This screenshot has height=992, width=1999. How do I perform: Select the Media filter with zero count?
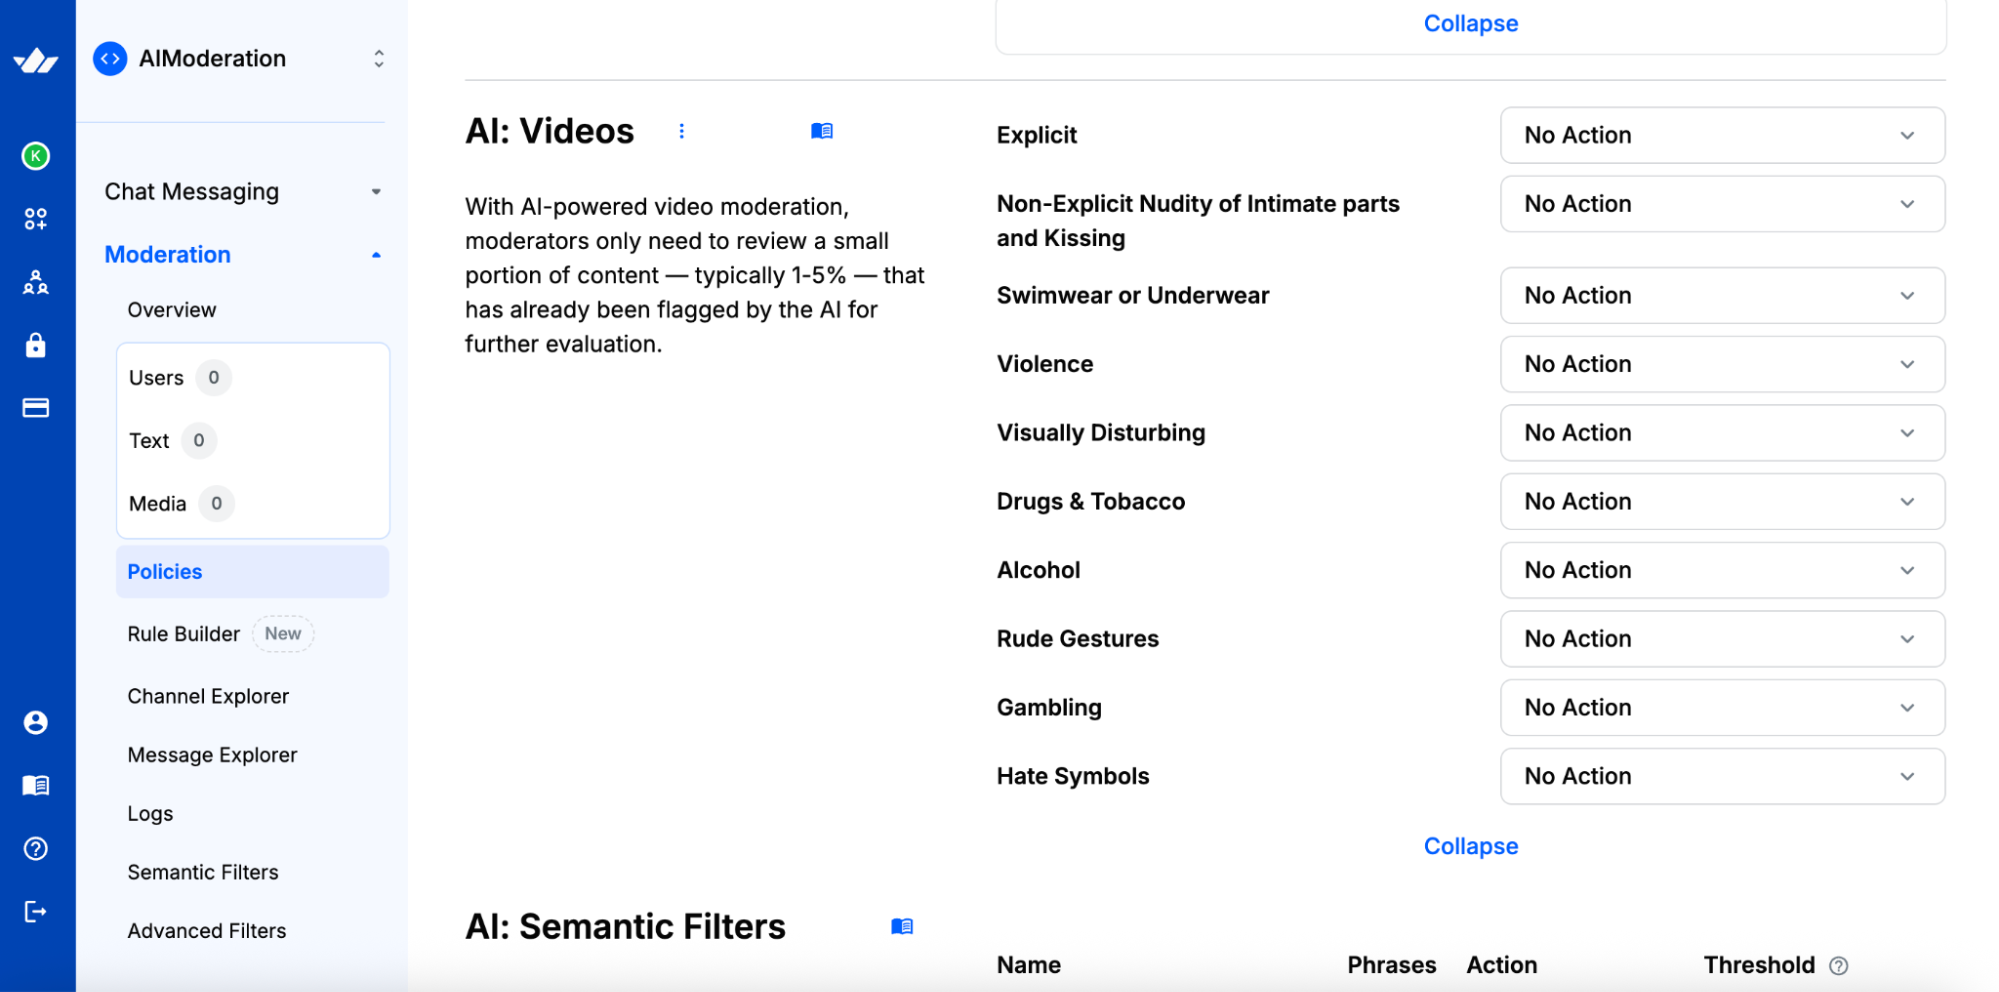[158, 504]
